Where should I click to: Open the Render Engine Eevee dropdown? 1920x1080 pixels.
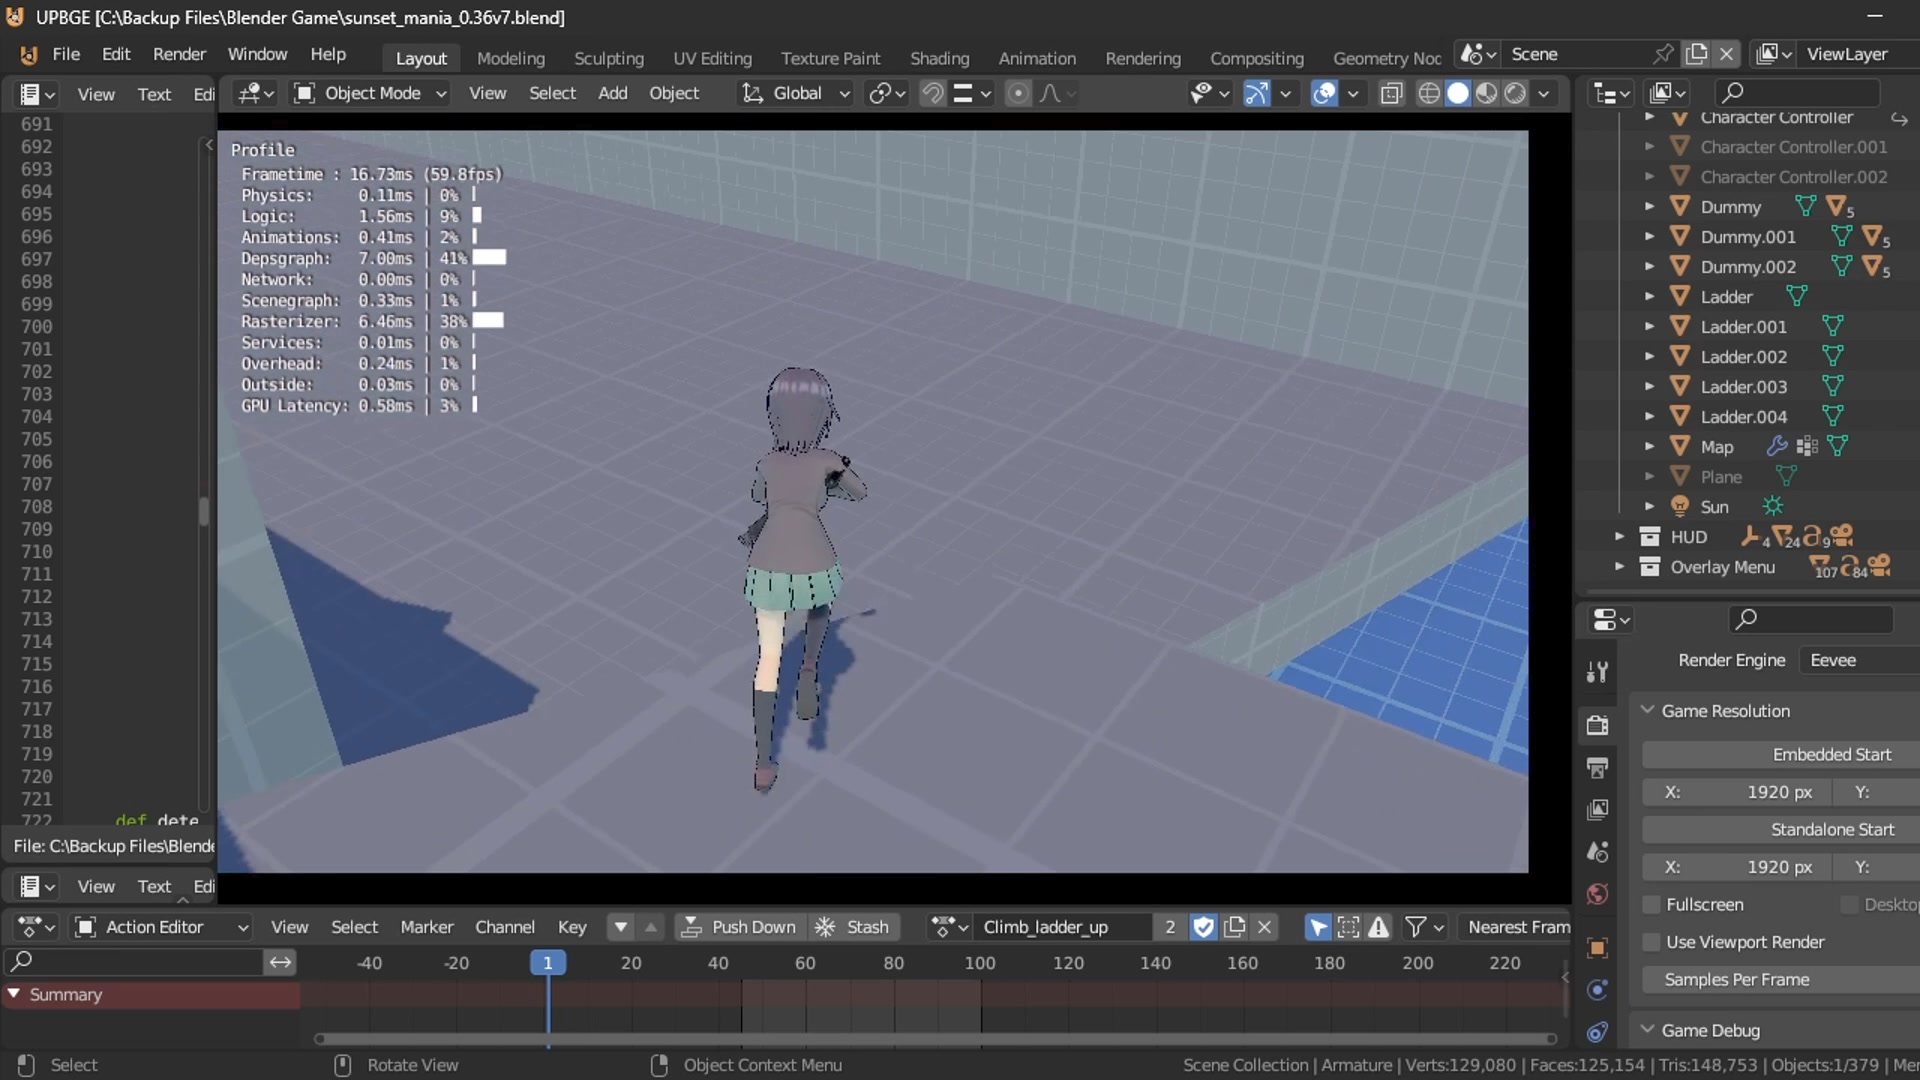click(1859, 660)
